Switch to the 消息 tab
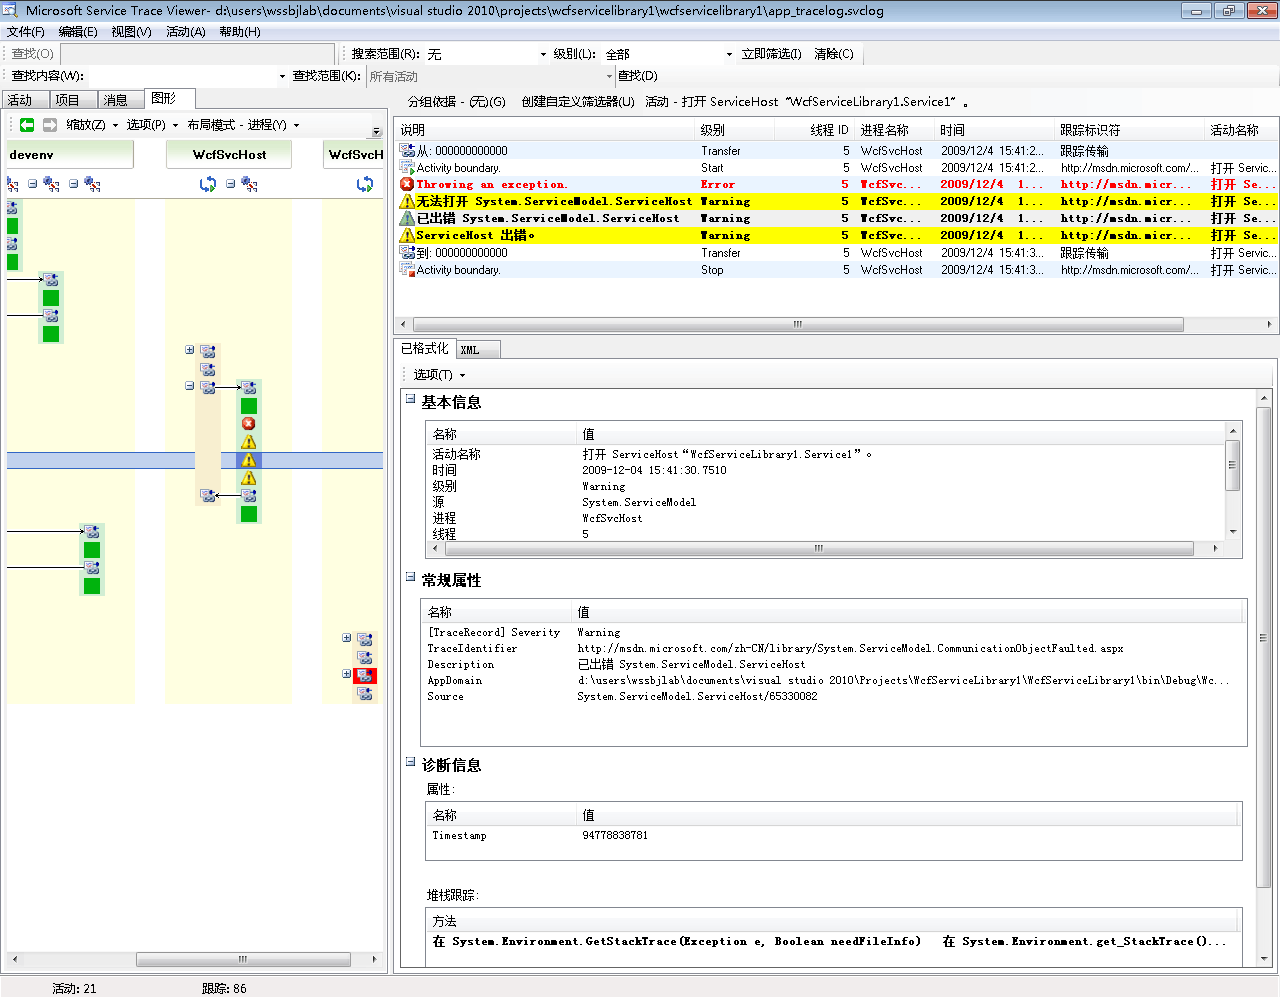This screenshot has height=997, width=1280. pyautogui.click(x=121, y=100)
